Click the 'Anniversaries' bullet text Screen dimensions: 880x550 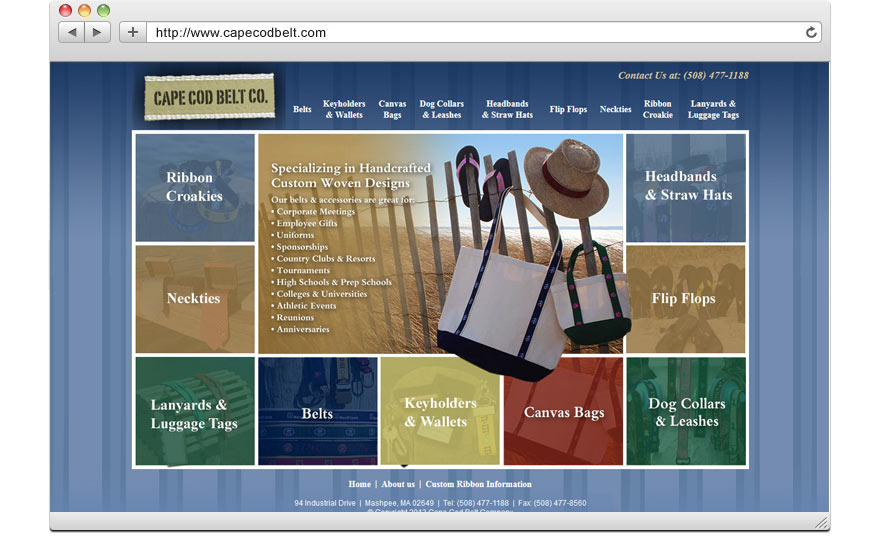point(302,329)
